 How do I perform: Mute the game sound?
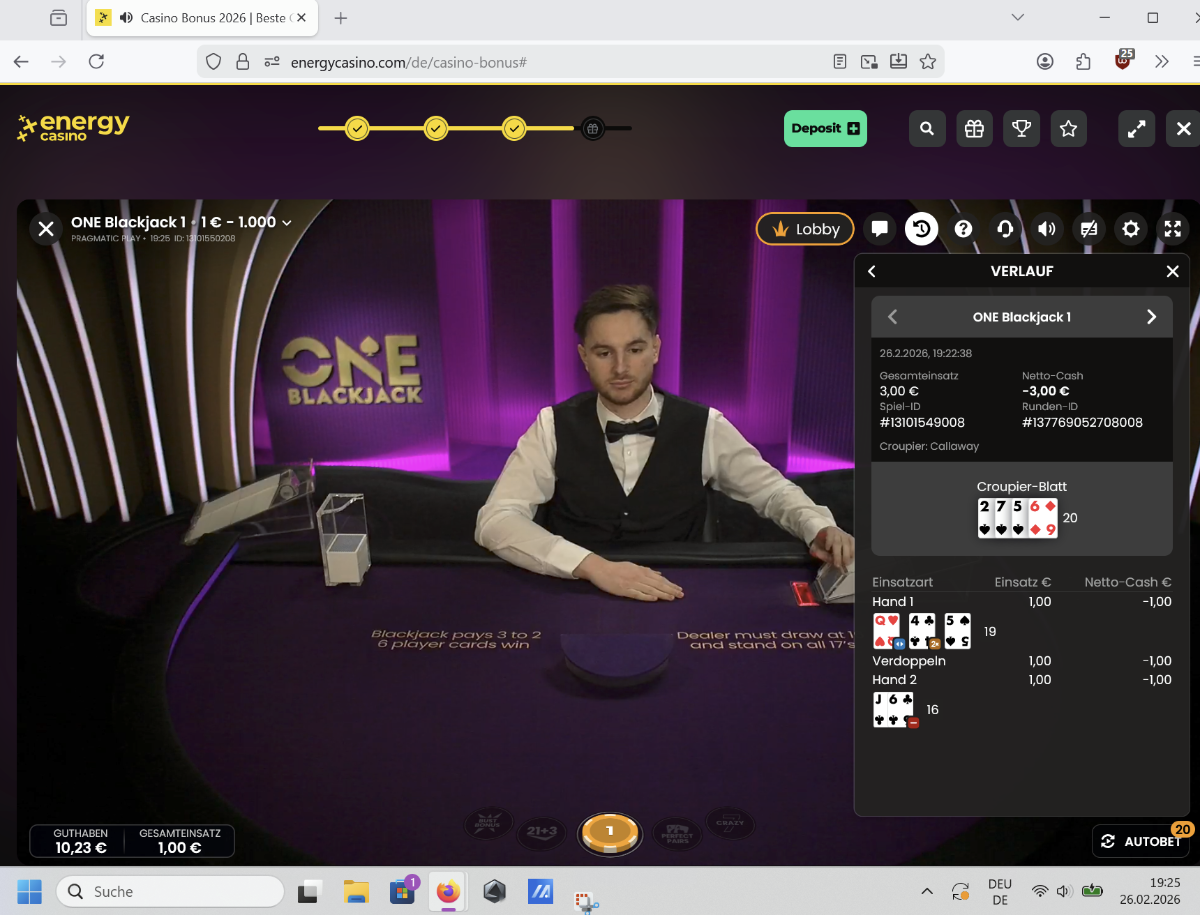pyautogui.click(x=1047, y=229)
